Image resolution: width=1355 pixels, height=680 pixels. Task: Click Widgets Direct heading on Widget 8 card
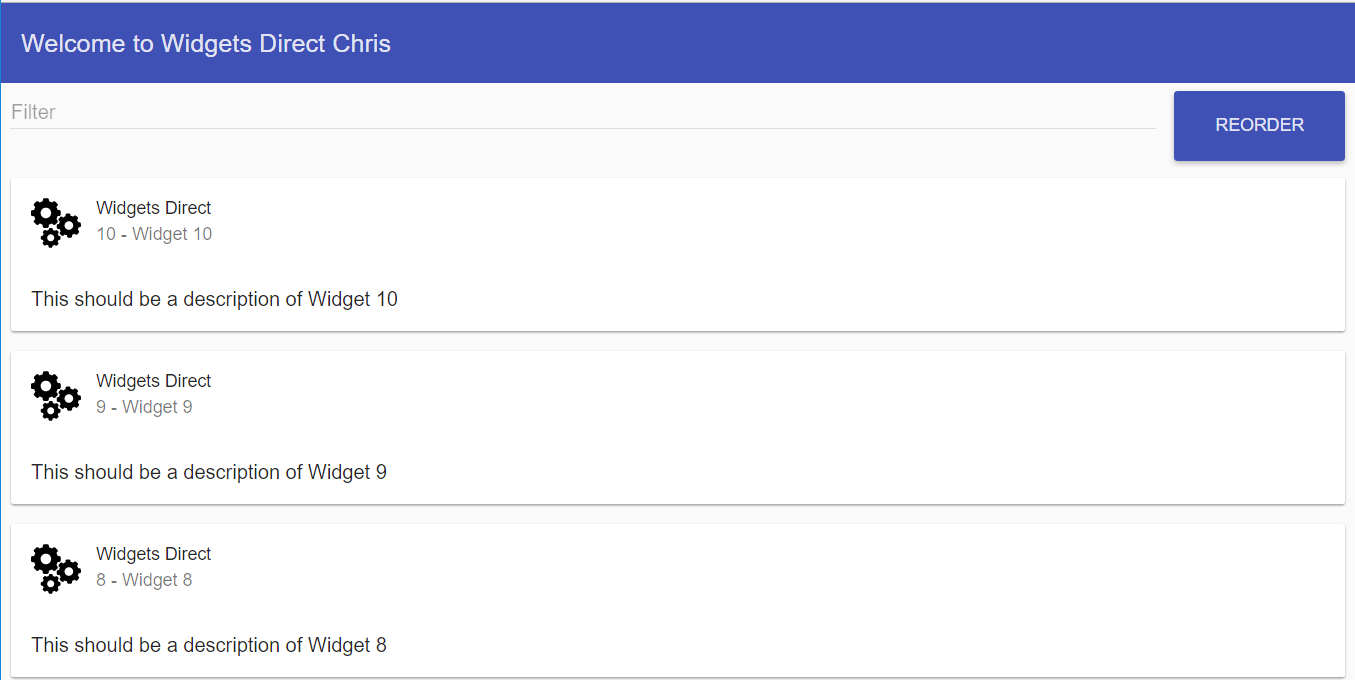(x=154, y=554)
